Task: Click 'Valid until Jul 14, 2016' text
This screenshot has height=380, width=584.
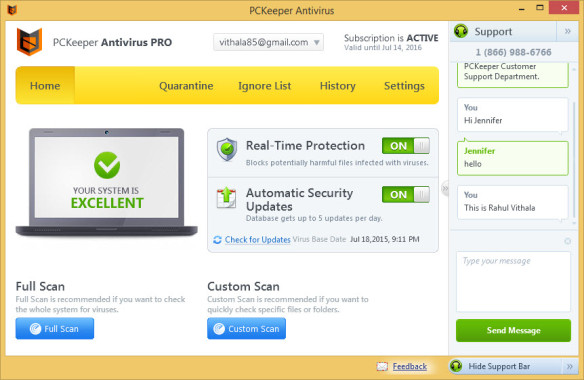Action: pyautogui.click(x=383, y=48)
